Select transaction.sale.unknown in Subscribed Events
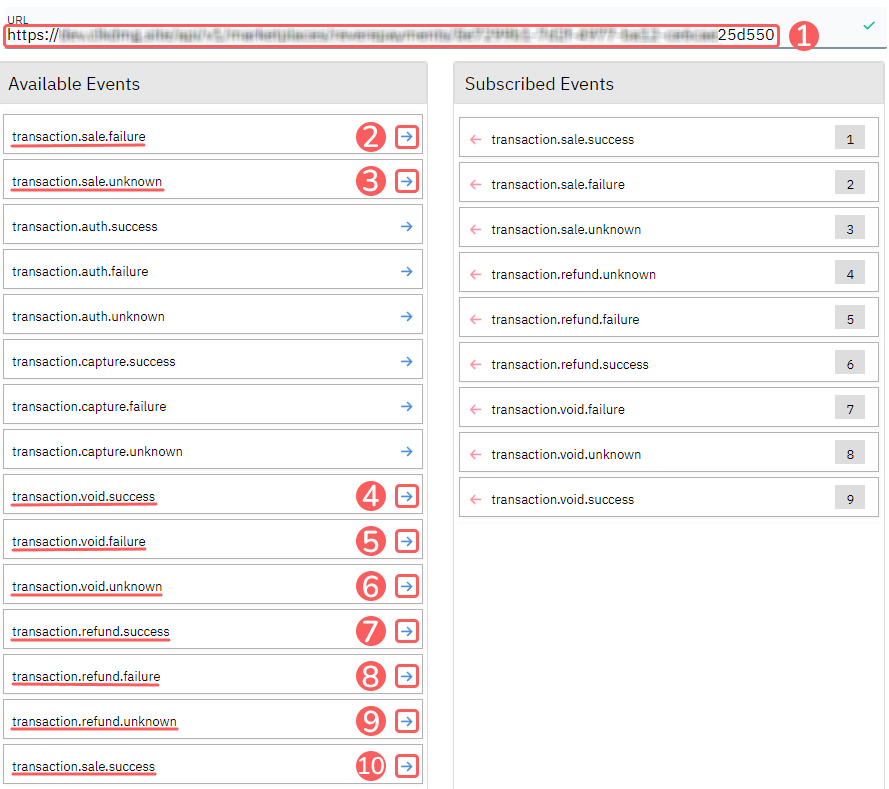This screenshot has width=889, height=789. (x=566, y=230)
